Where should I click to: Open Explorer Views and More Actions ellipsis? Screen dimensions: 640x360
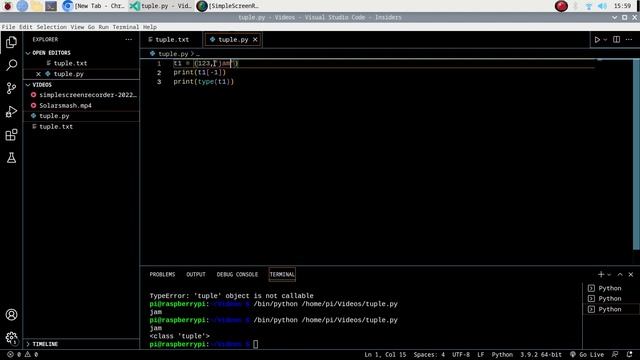click(129, 40)
